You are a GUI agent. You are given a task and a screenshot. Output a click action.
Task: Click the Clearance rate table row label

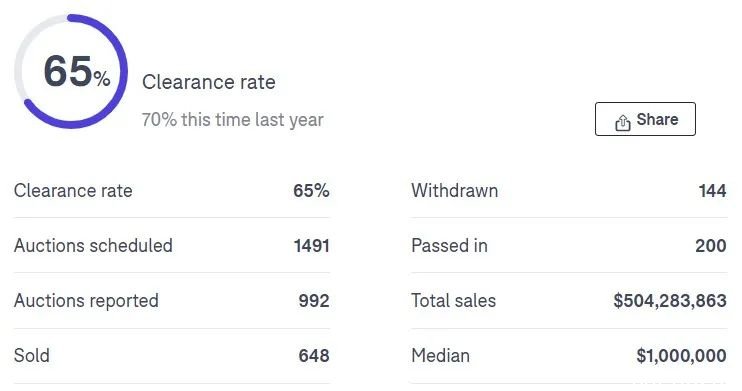pyautogui.click(x=73, y=191)
